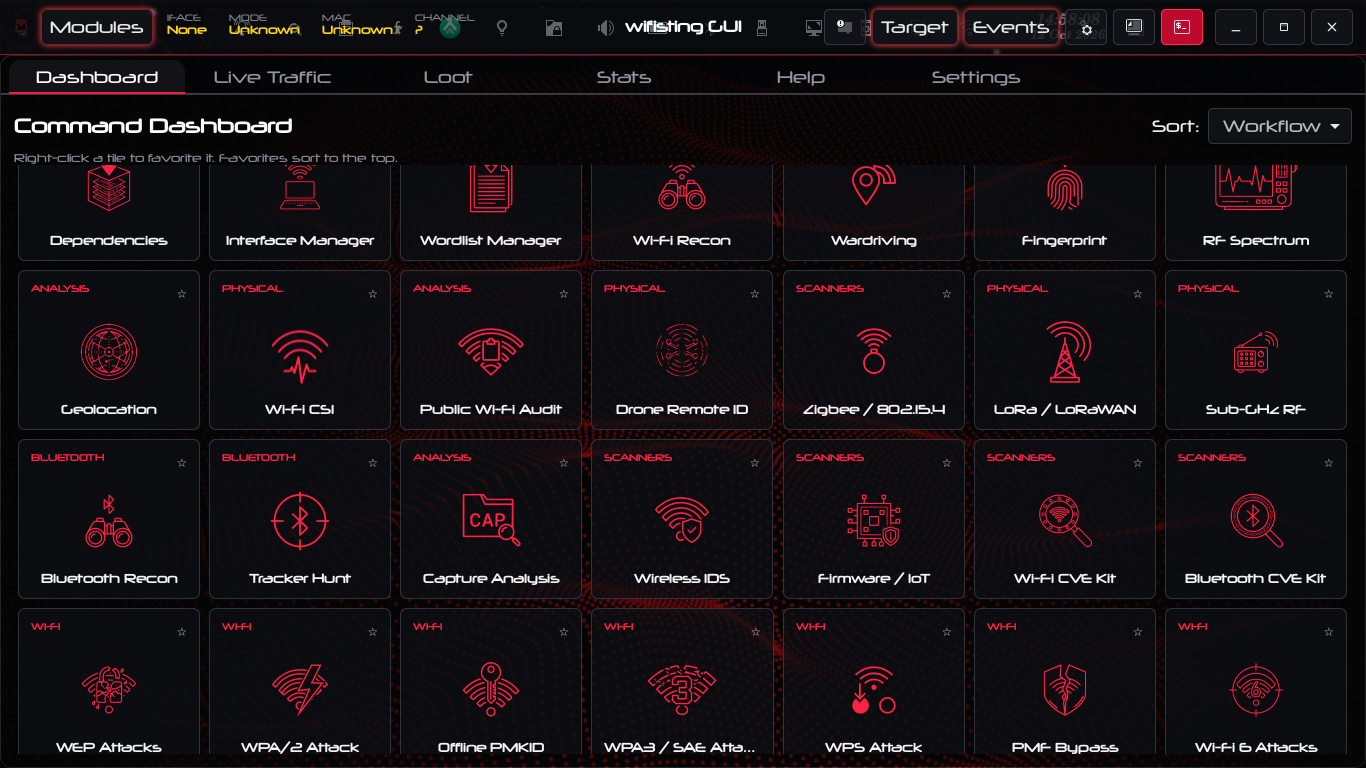
Task: Toggle the favorite star on Wireless IDS tile
Action: click(x=754, y=463)
